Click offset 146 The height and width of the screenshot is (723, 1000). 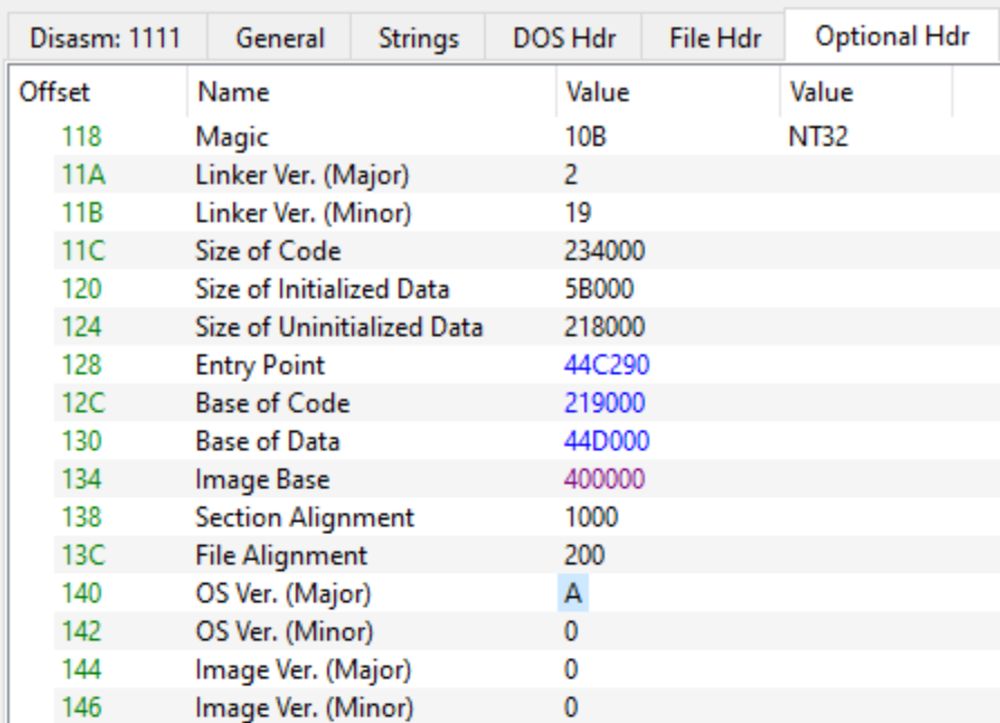[82, 707]
